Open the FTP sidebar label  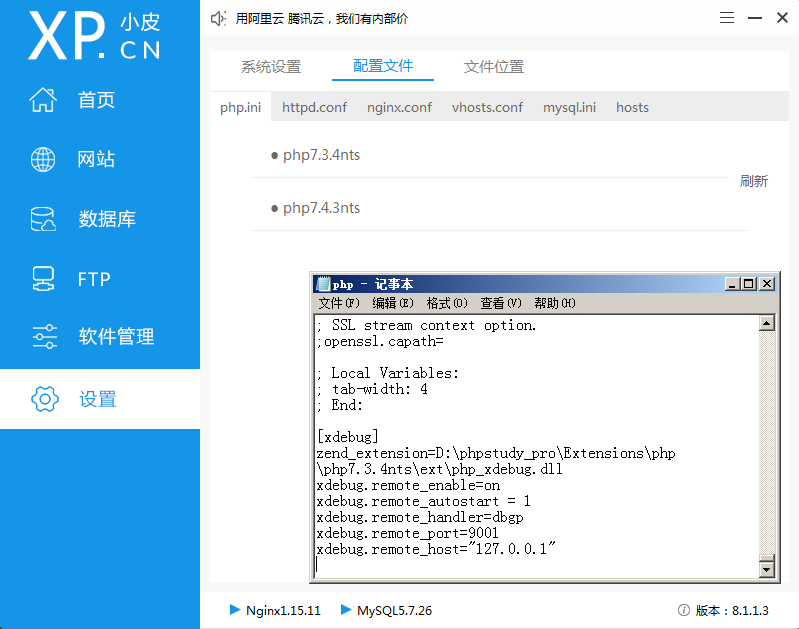pos(94,279)
